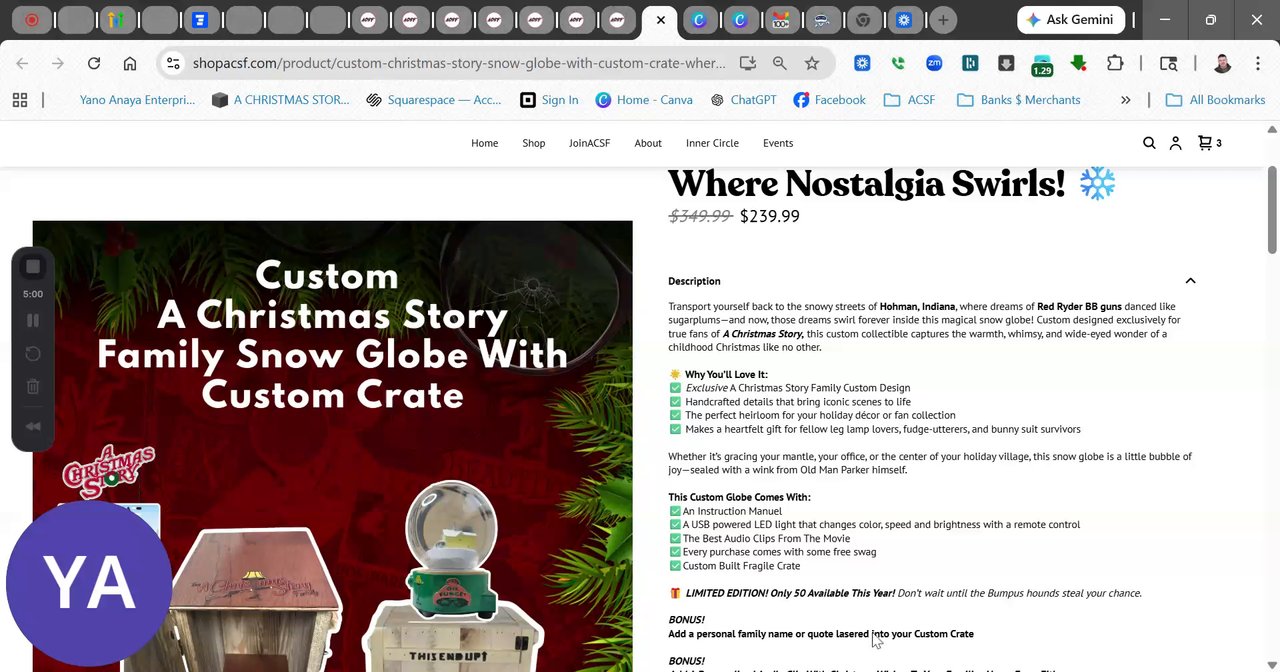Open the Facebook bookmark

tap(829, 100)
